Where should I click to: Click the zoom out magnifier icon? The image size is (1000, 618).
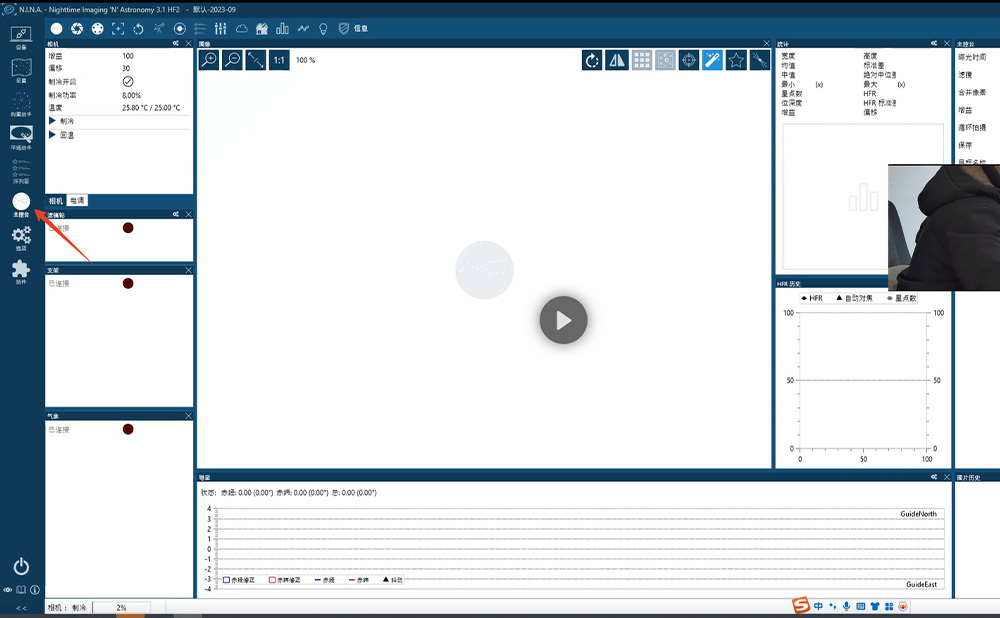(232, 60)
